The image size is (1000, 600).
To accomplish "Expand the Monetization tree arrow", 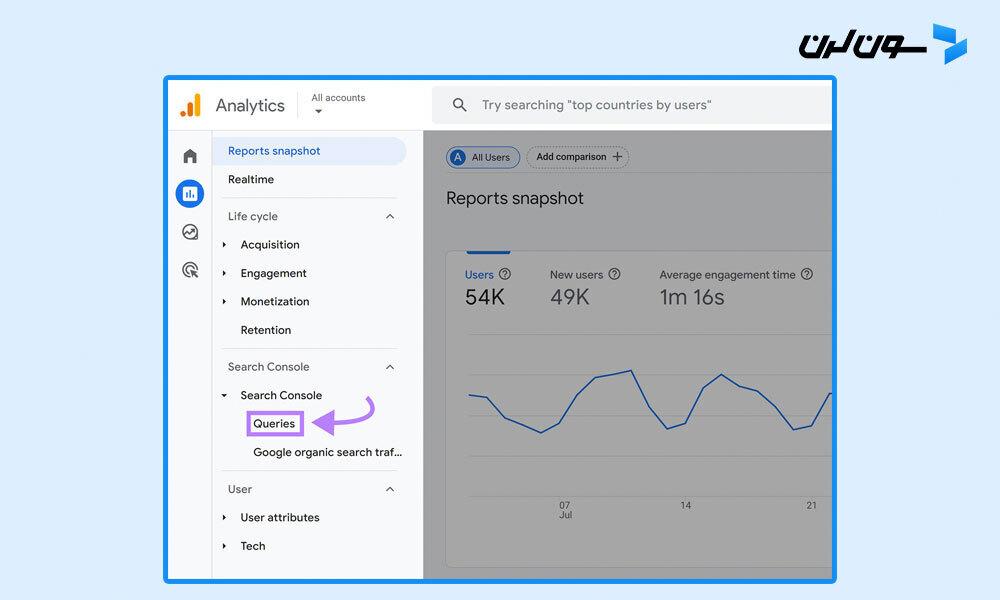I will coord(224,302).
